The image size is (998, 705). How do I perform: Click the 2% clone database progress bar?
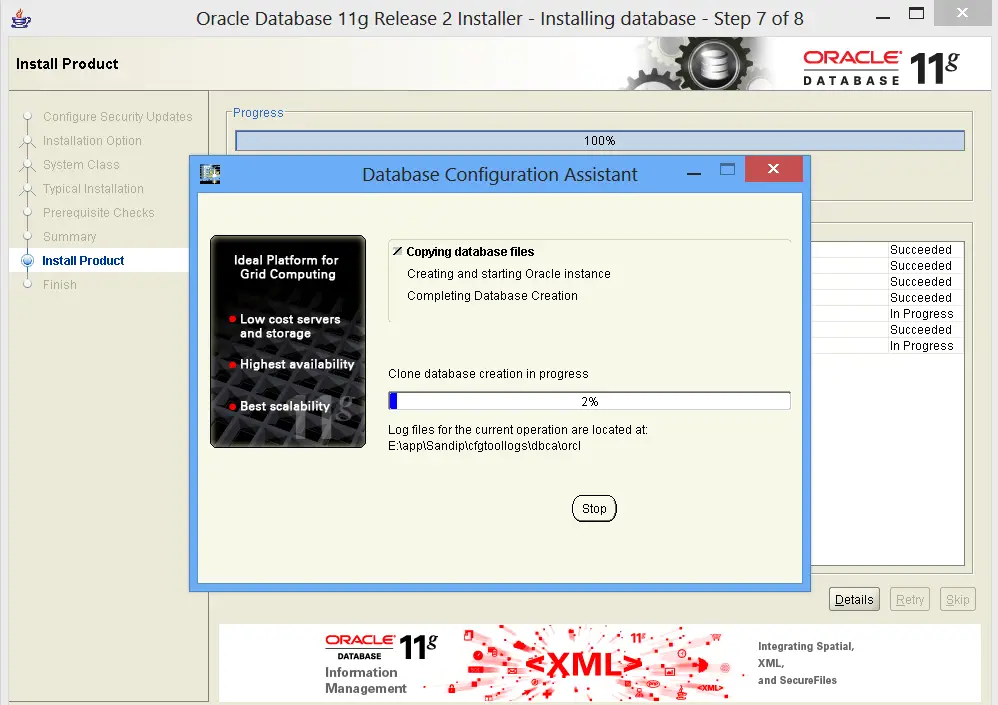589,401
